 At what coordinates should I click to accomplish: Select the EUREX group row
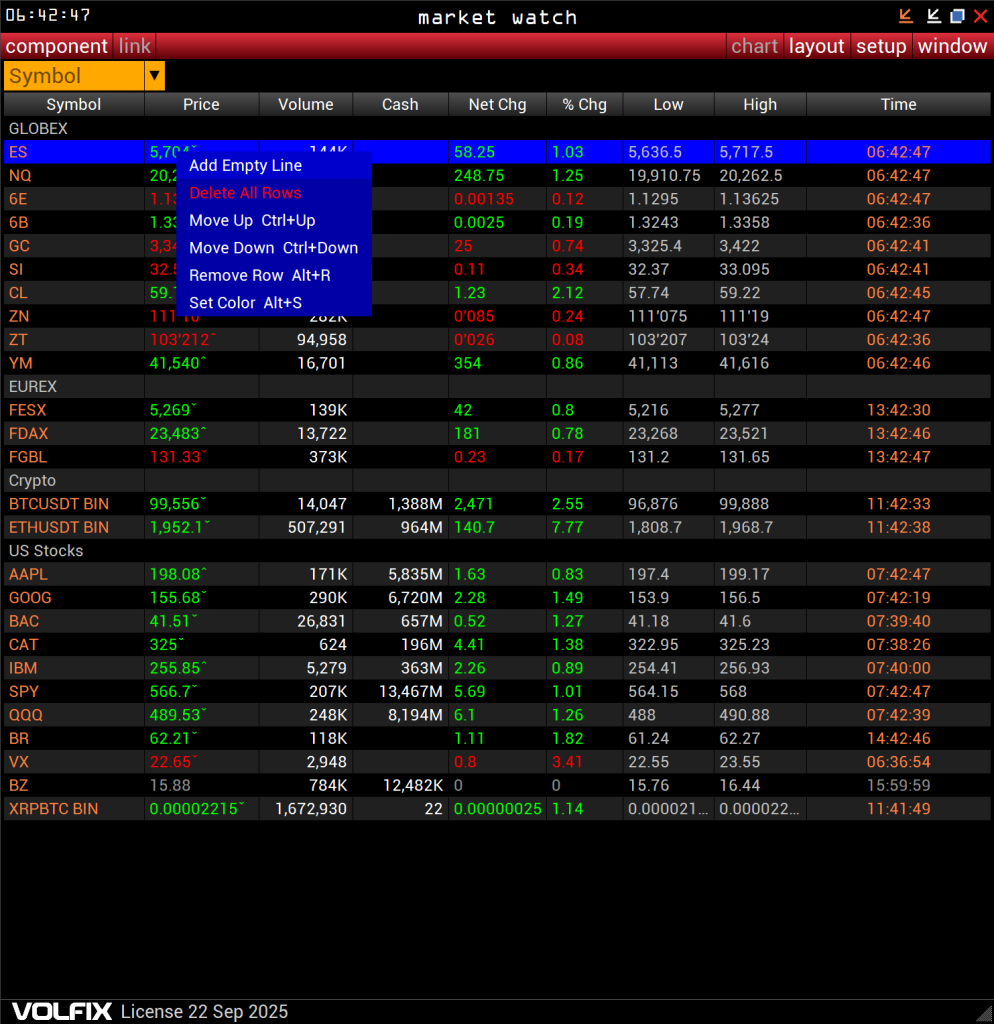click(497, 387)
